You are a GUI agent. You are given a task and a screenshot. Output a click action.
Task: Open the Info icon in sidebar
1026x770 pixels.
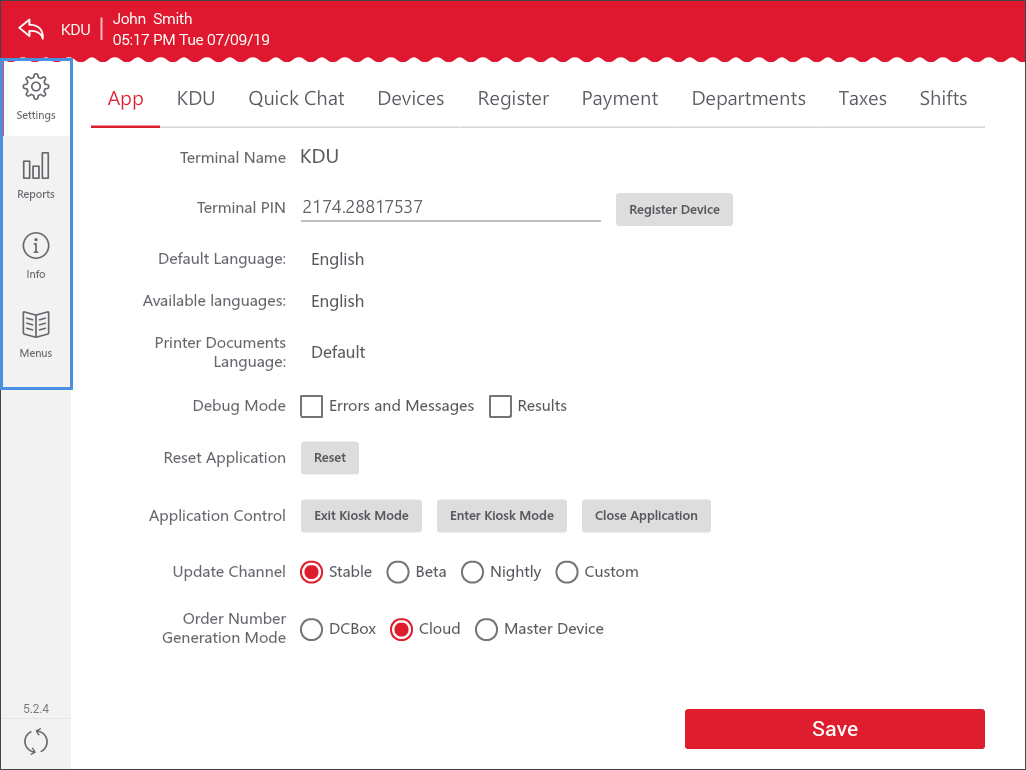pyautogui.click(x=36, y=247)
